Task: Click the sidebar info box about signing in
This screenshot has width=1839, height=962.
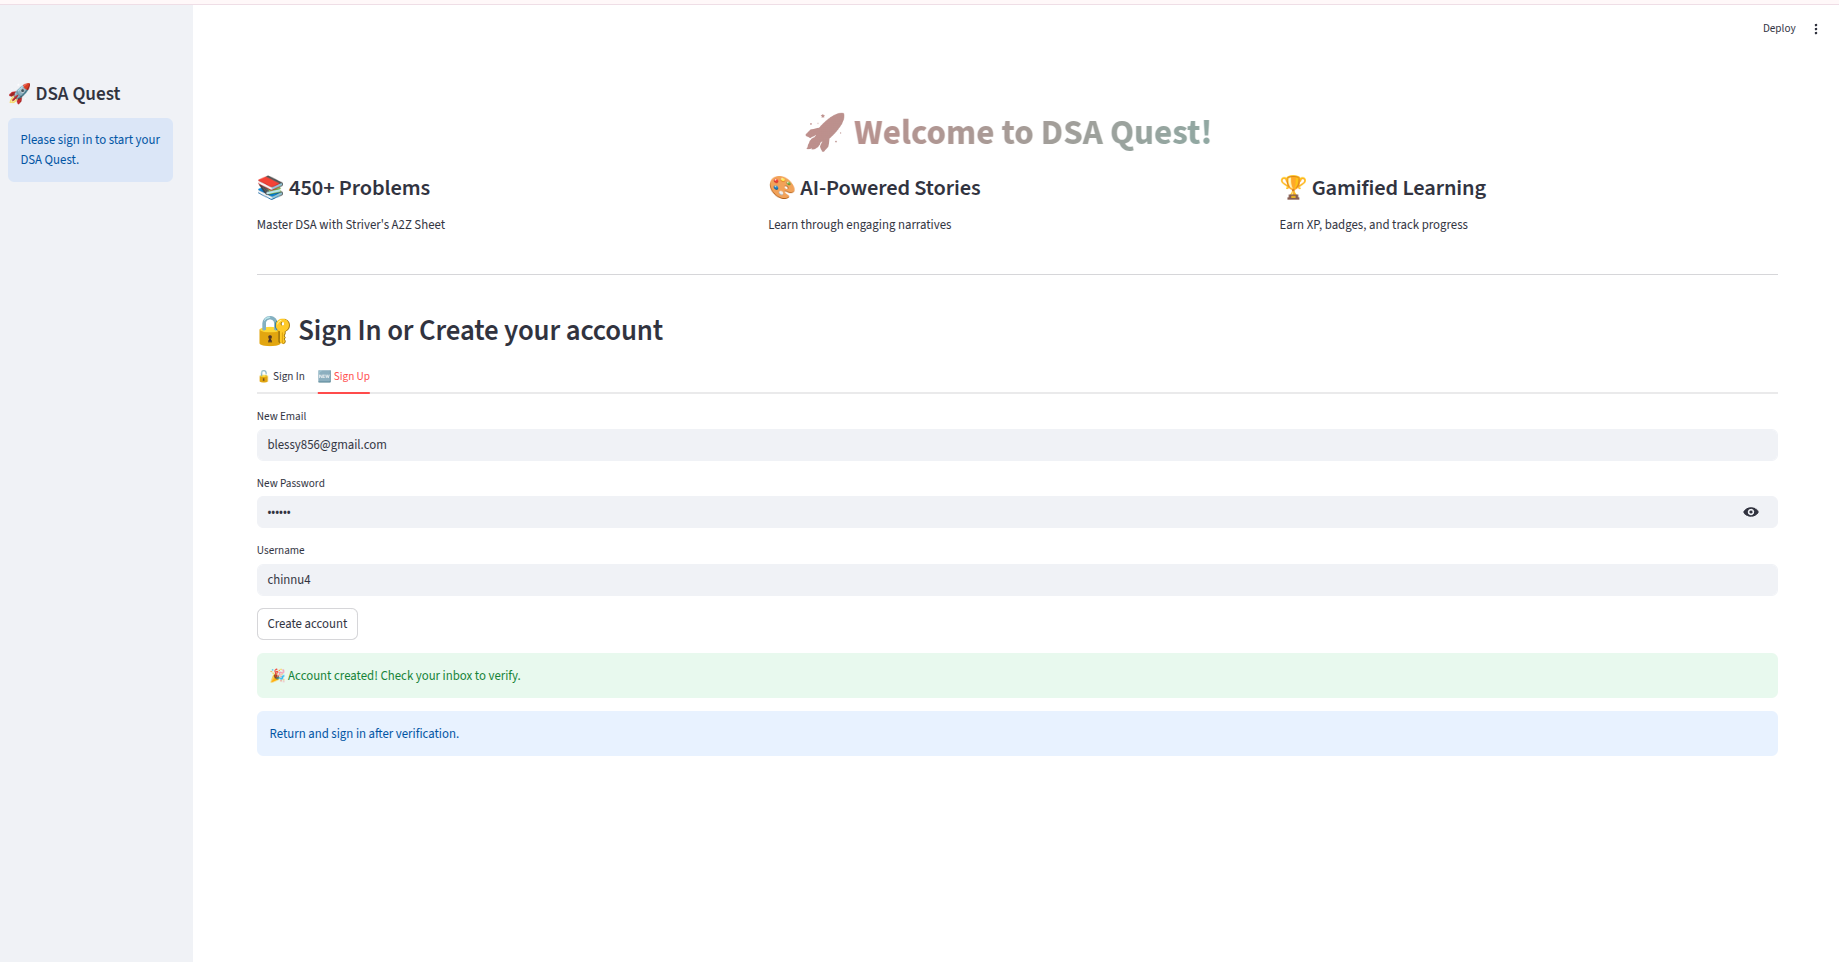Action: [90, 149]
